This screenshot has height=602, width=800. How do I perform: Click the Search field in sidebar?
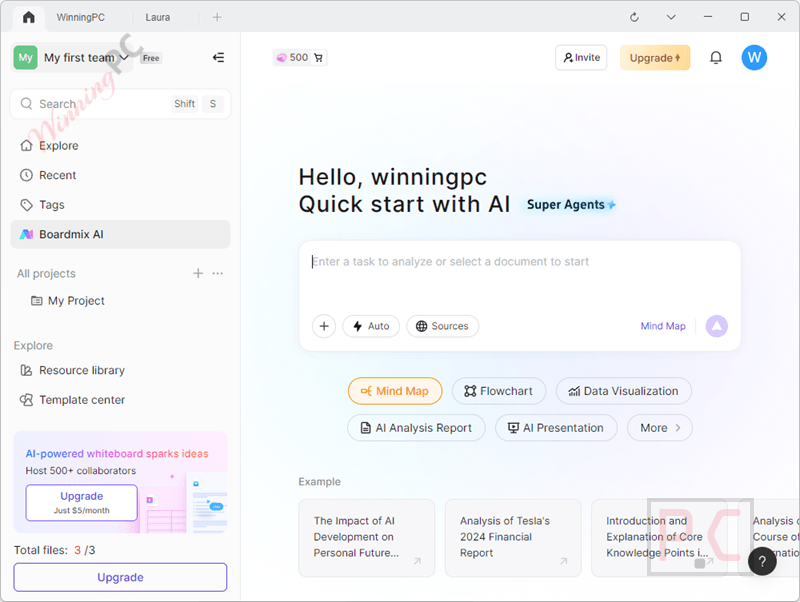120,104
